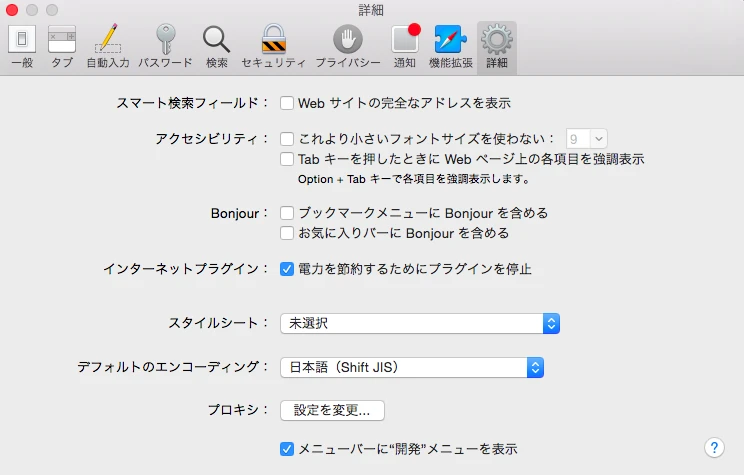744x475 pixels.
Task: Open the 一般 (General) preferences pane
Action: click(x=22, y=46)
